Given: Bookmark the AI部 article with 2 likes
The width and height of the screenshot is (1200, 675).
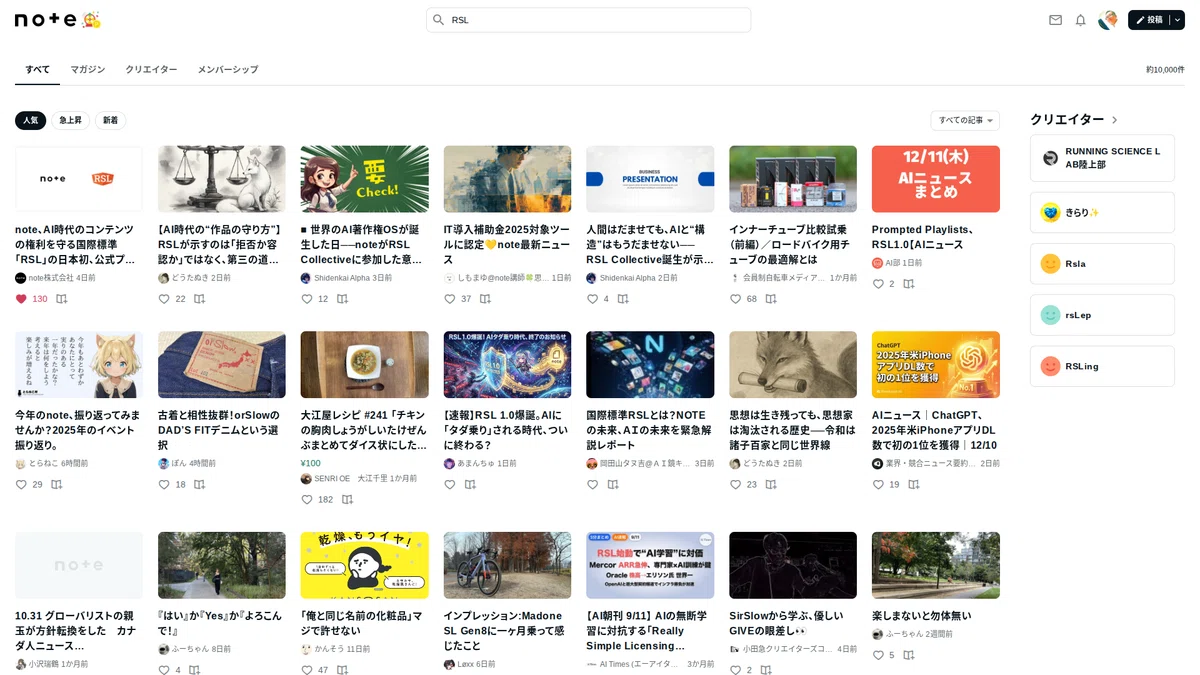Looking at the screenshot, I should point(909,284).
